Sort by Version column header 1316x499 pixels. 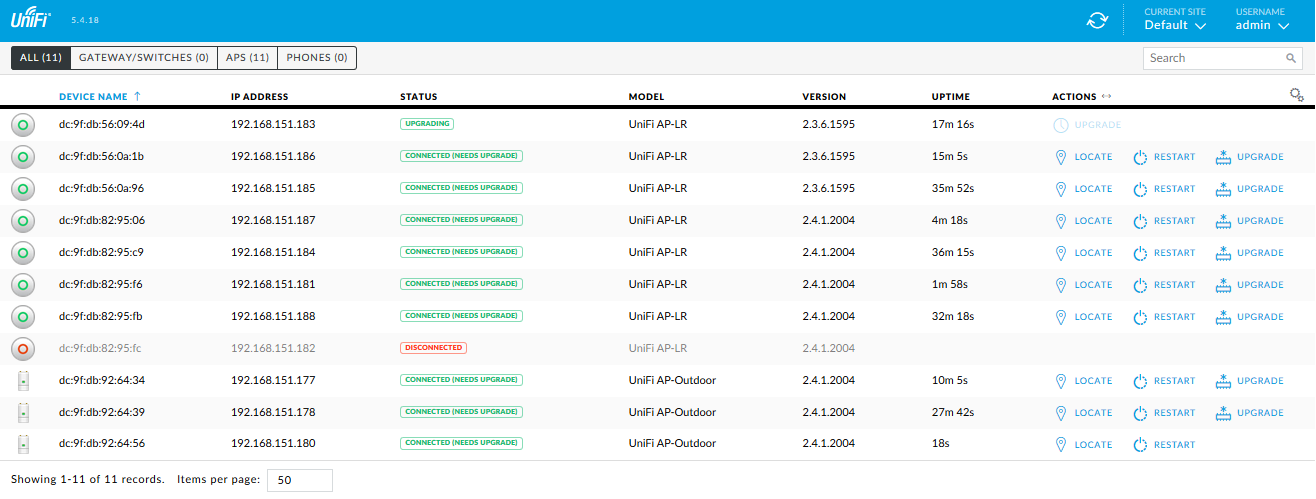coord(824,97)
